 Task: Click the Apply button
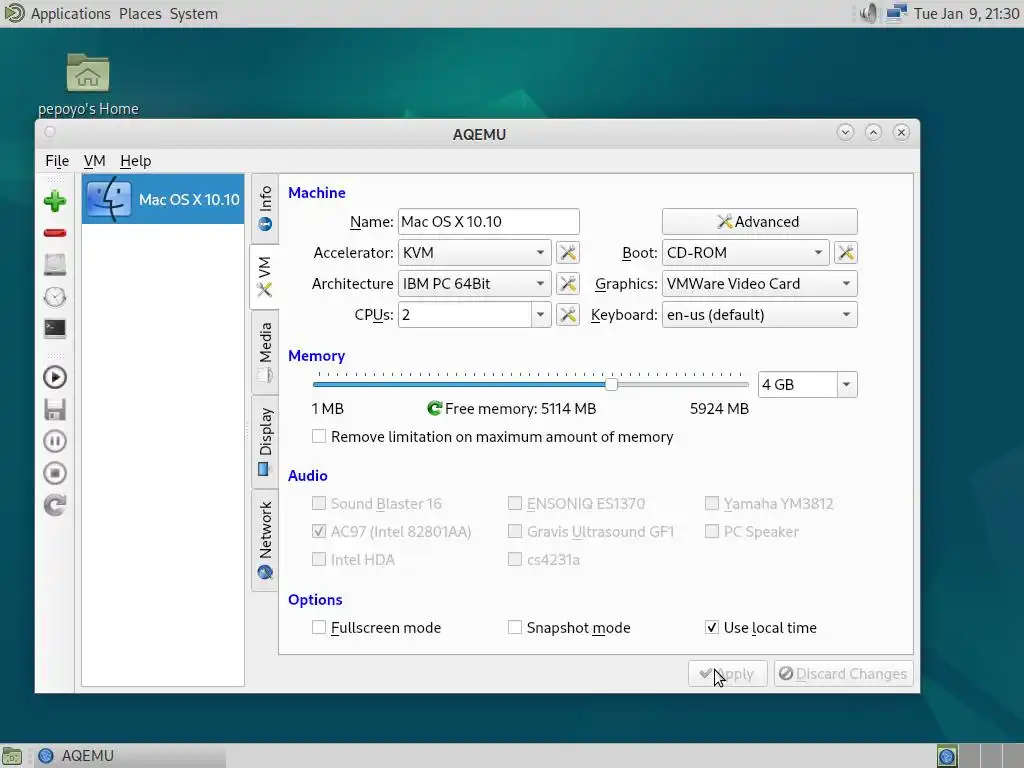[x=728, y=674]
